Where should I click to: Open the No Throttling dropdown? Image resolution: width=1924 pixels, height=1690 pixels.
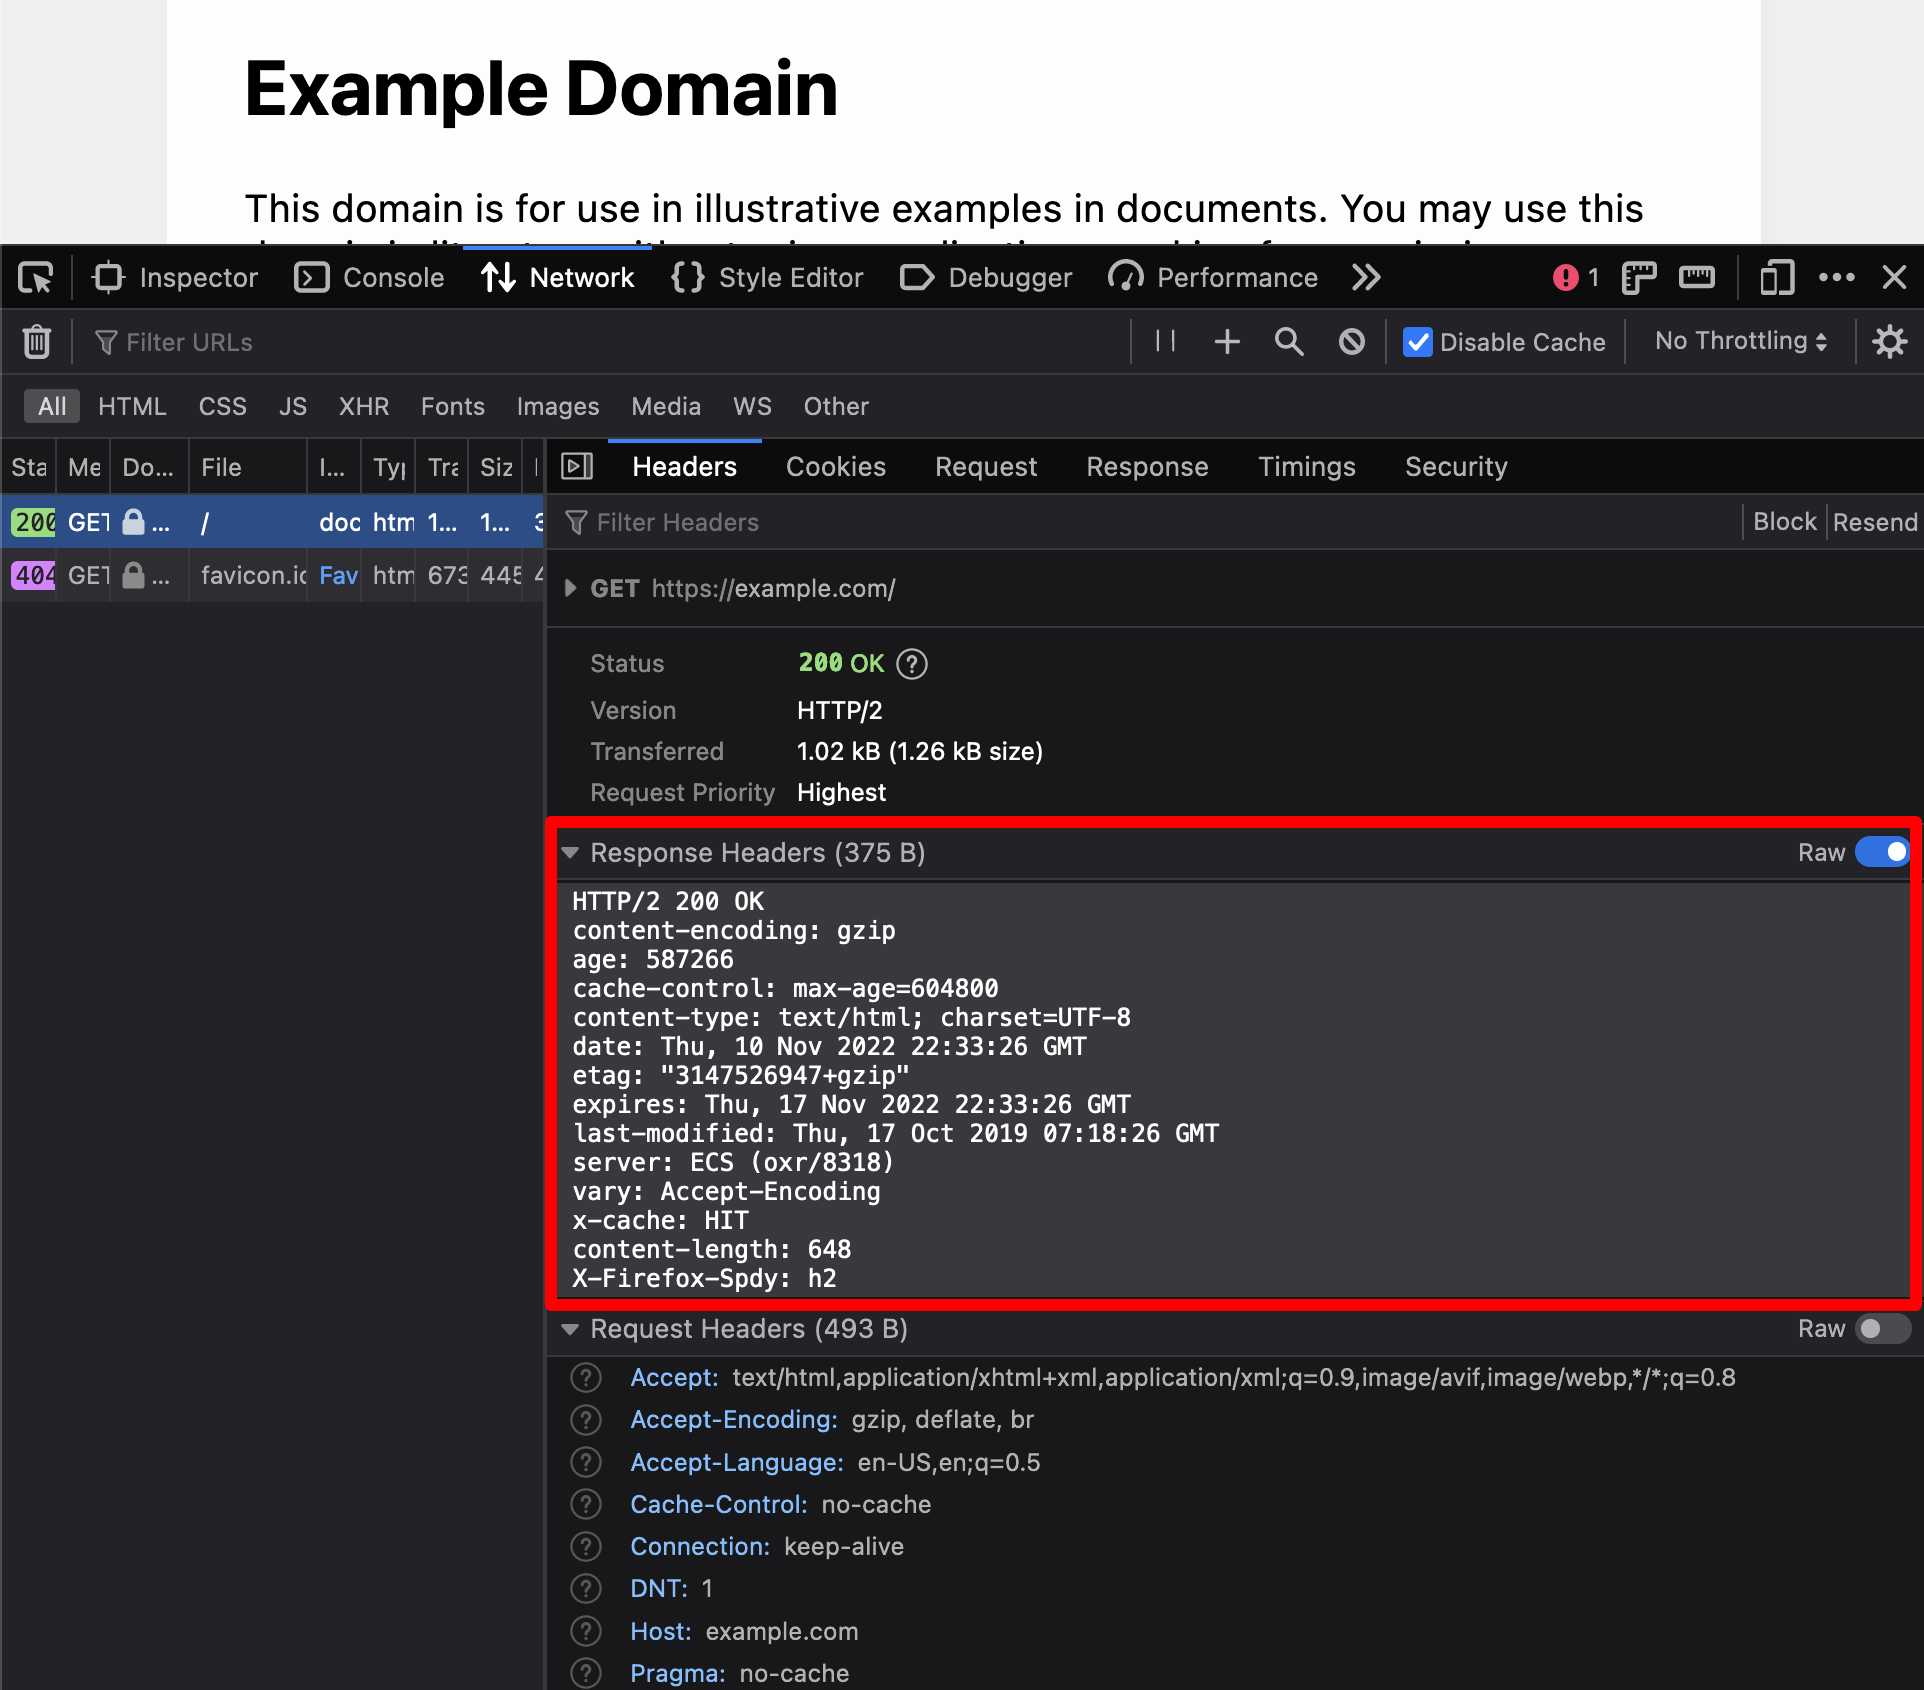click(1740, 342)
